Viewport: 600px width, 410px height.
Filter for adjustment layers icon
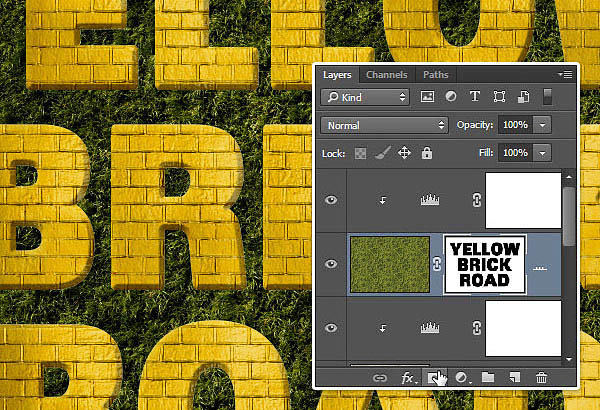[451, 96]
